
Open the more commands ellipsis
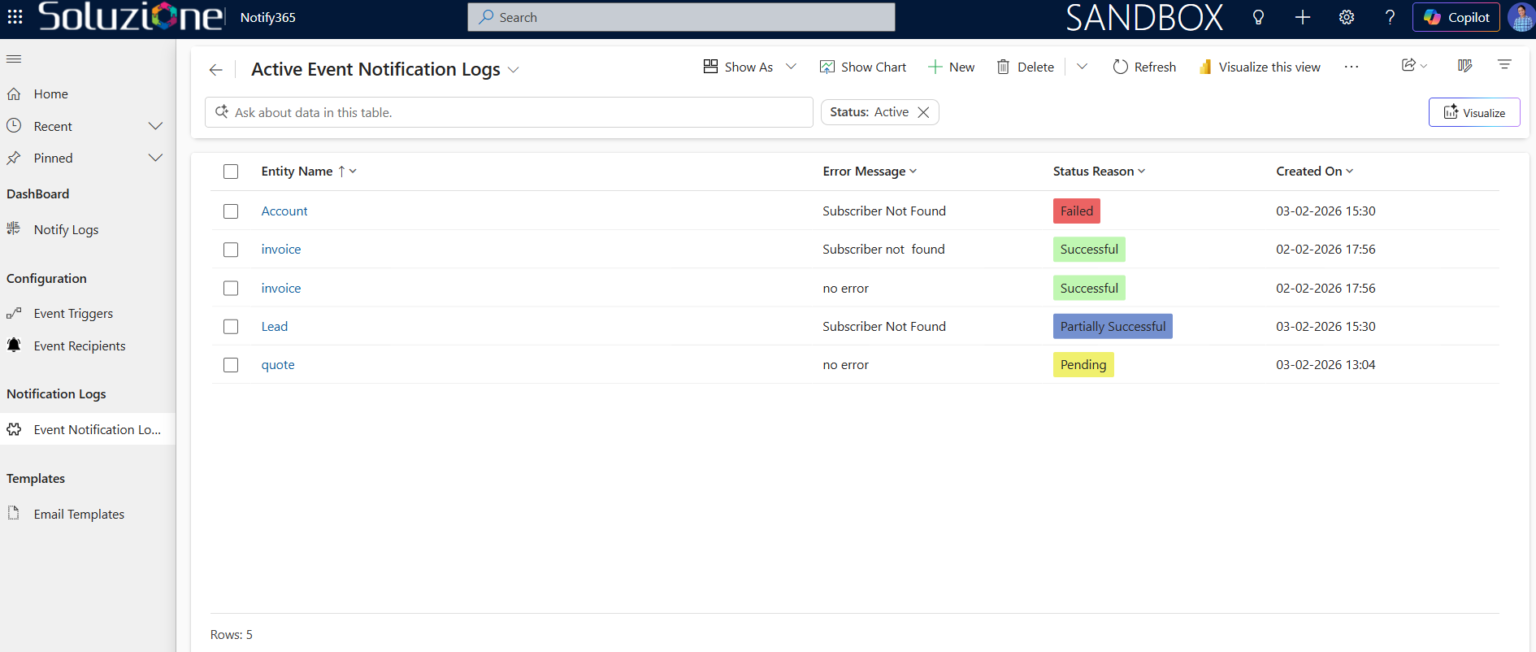pos(1351,67)
